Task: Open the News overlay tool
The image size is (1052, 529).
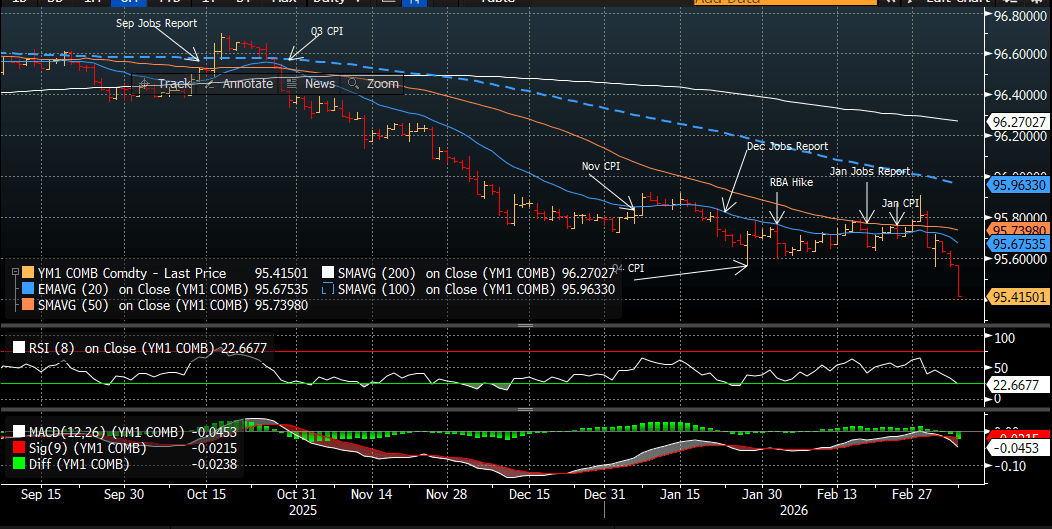Action: 311,84
